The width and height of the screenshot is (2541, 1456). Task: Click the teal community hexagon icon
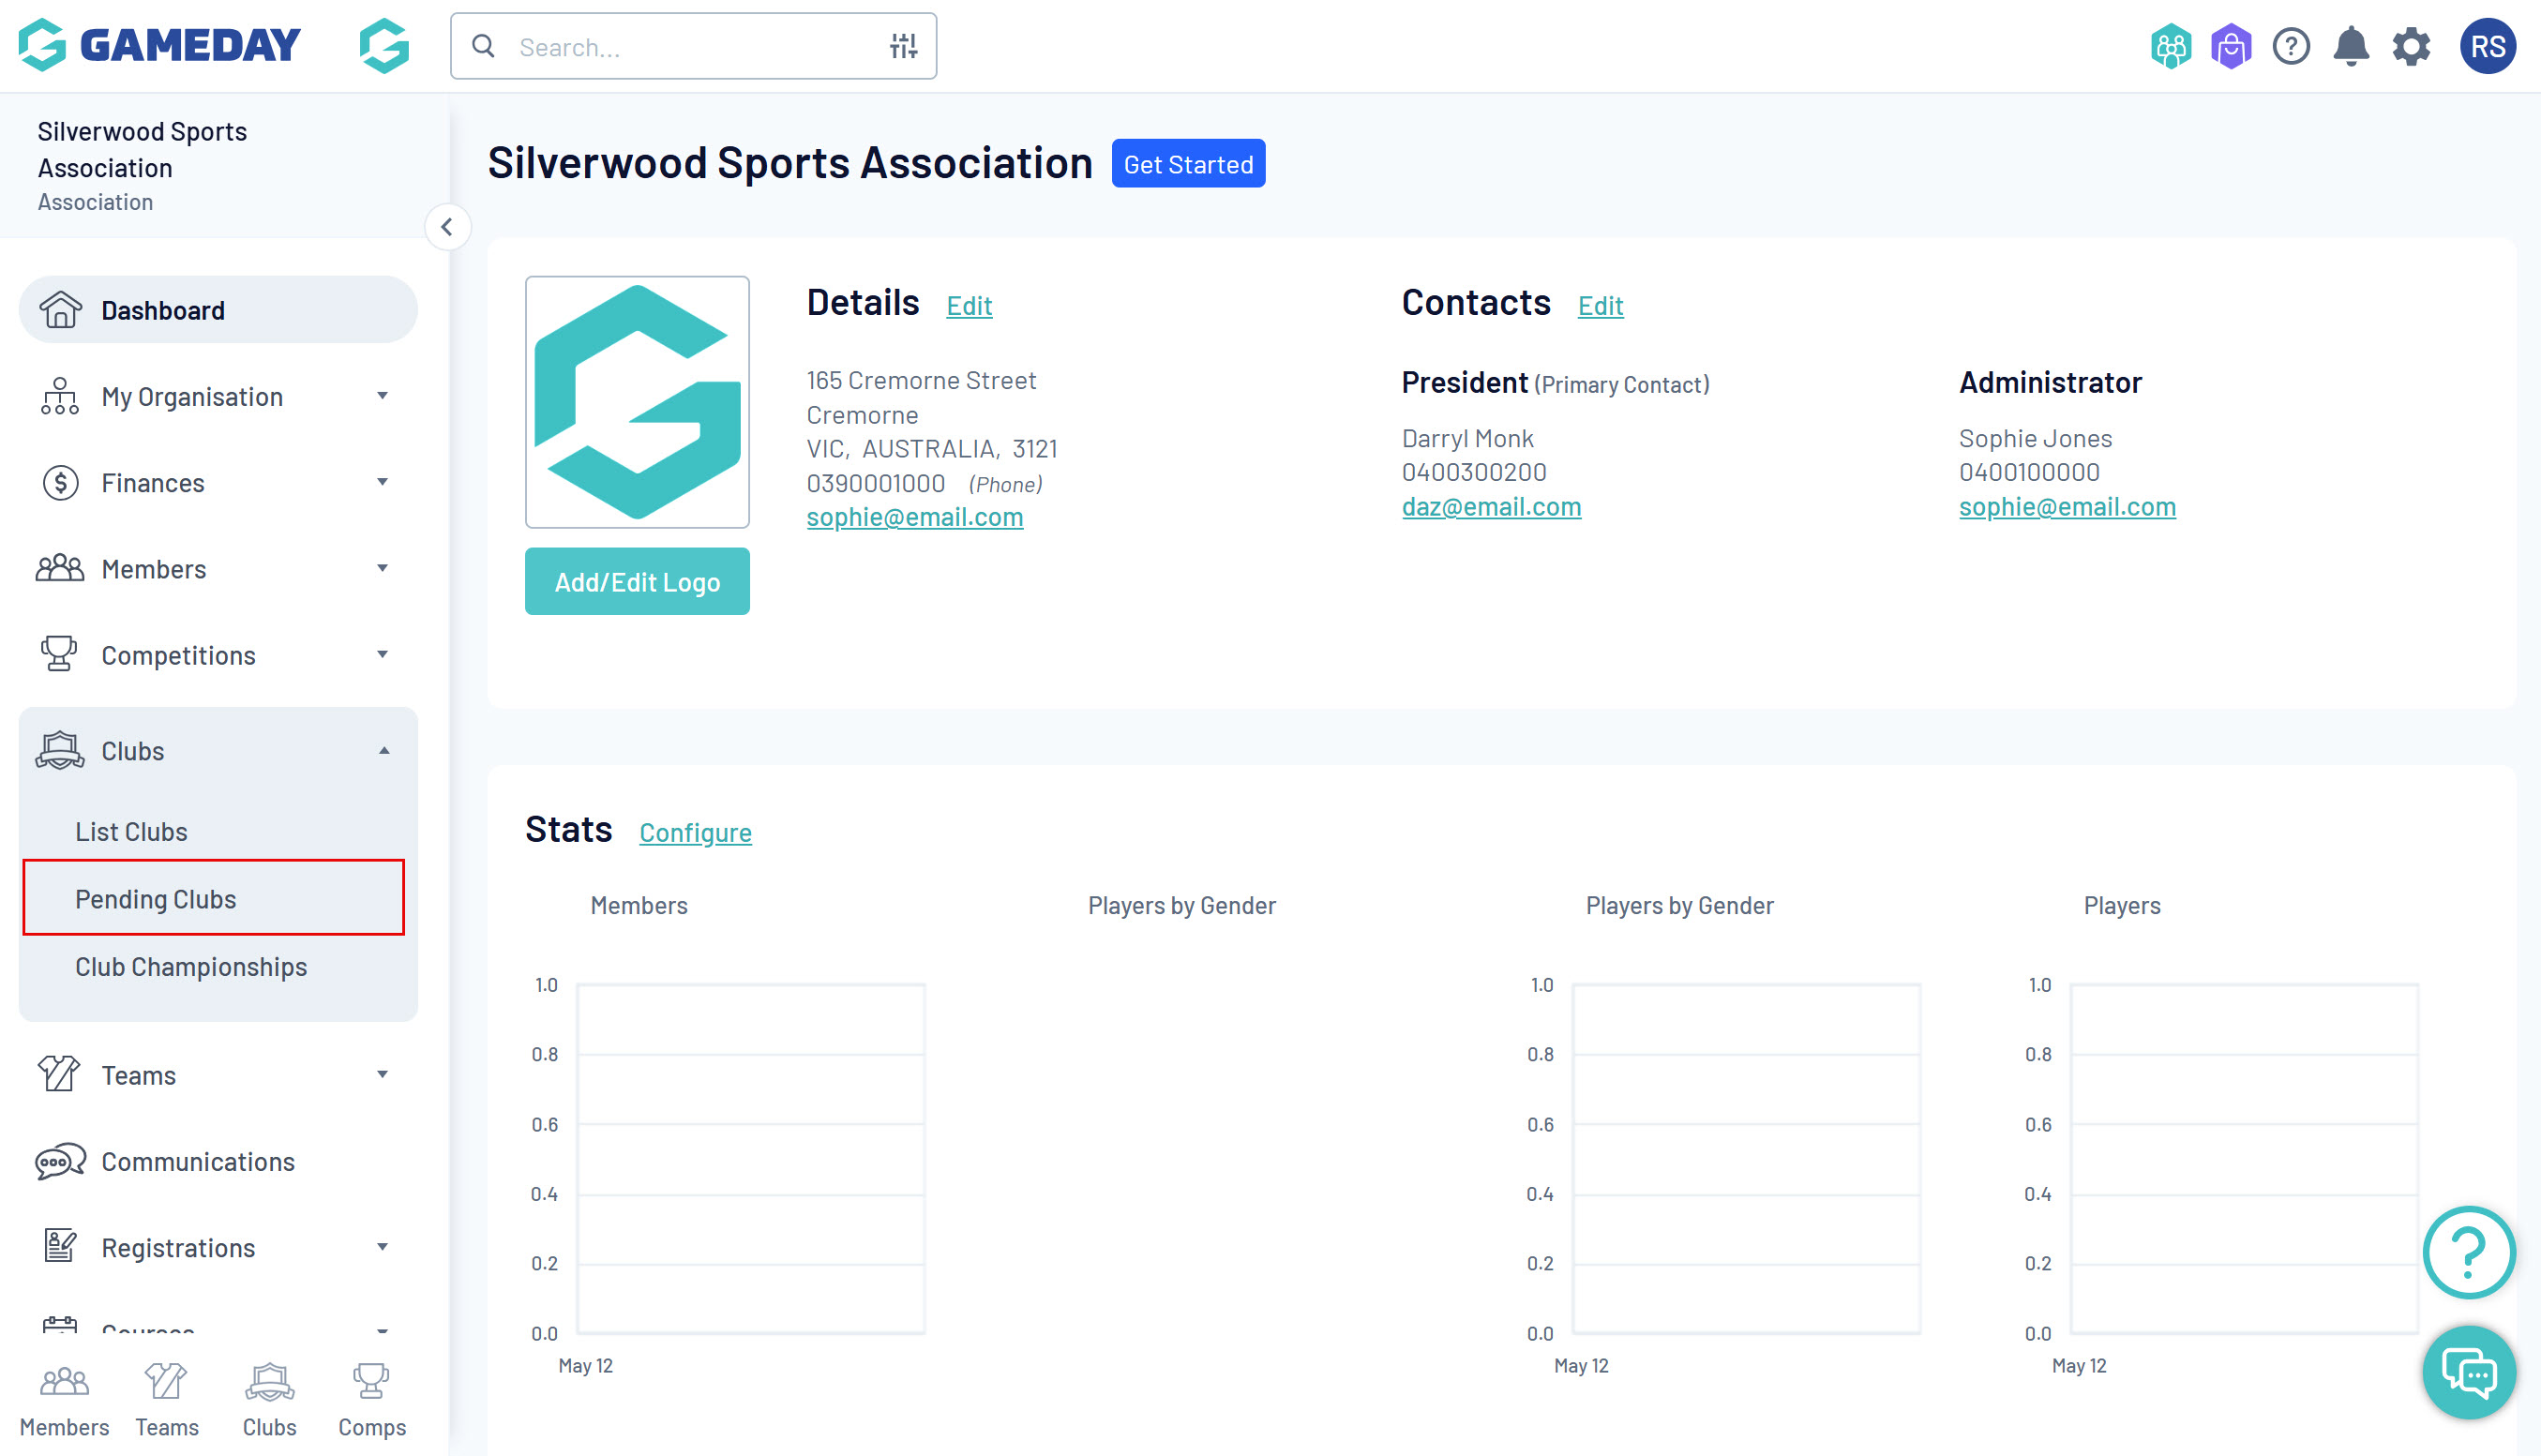coord(2170,47)
